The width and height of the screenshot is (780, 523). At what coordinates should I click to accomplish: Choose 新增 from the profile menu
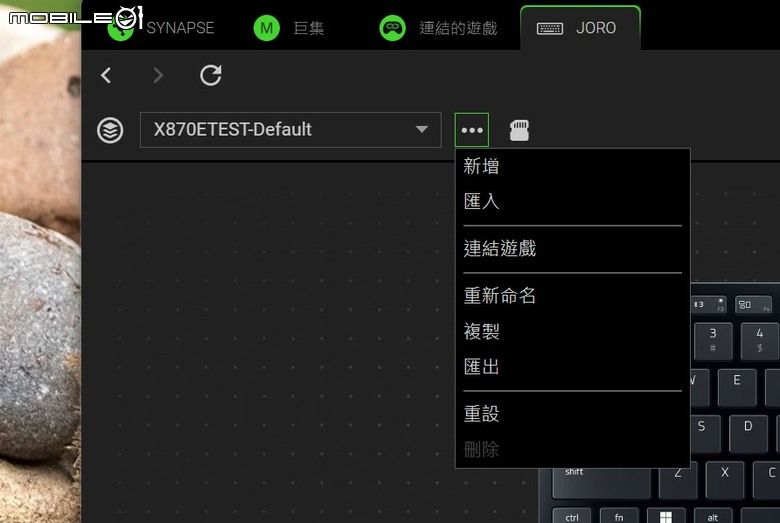pos(573,166)
